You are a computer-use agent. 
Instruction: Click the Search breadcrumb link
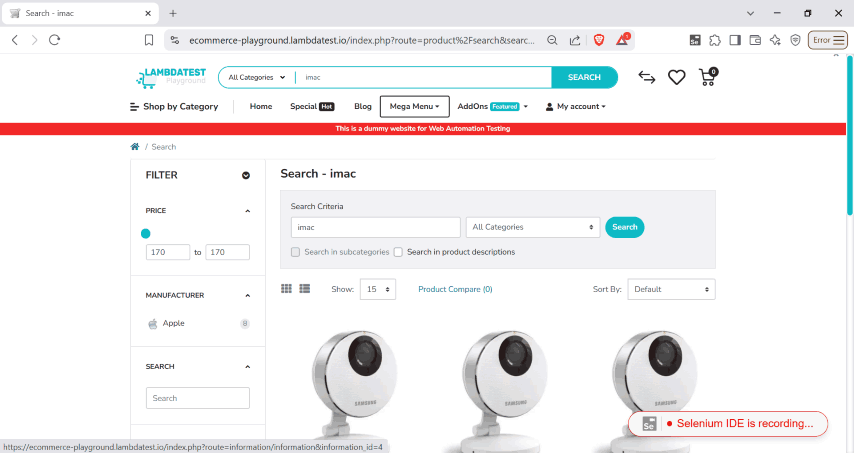coord(163,147)
